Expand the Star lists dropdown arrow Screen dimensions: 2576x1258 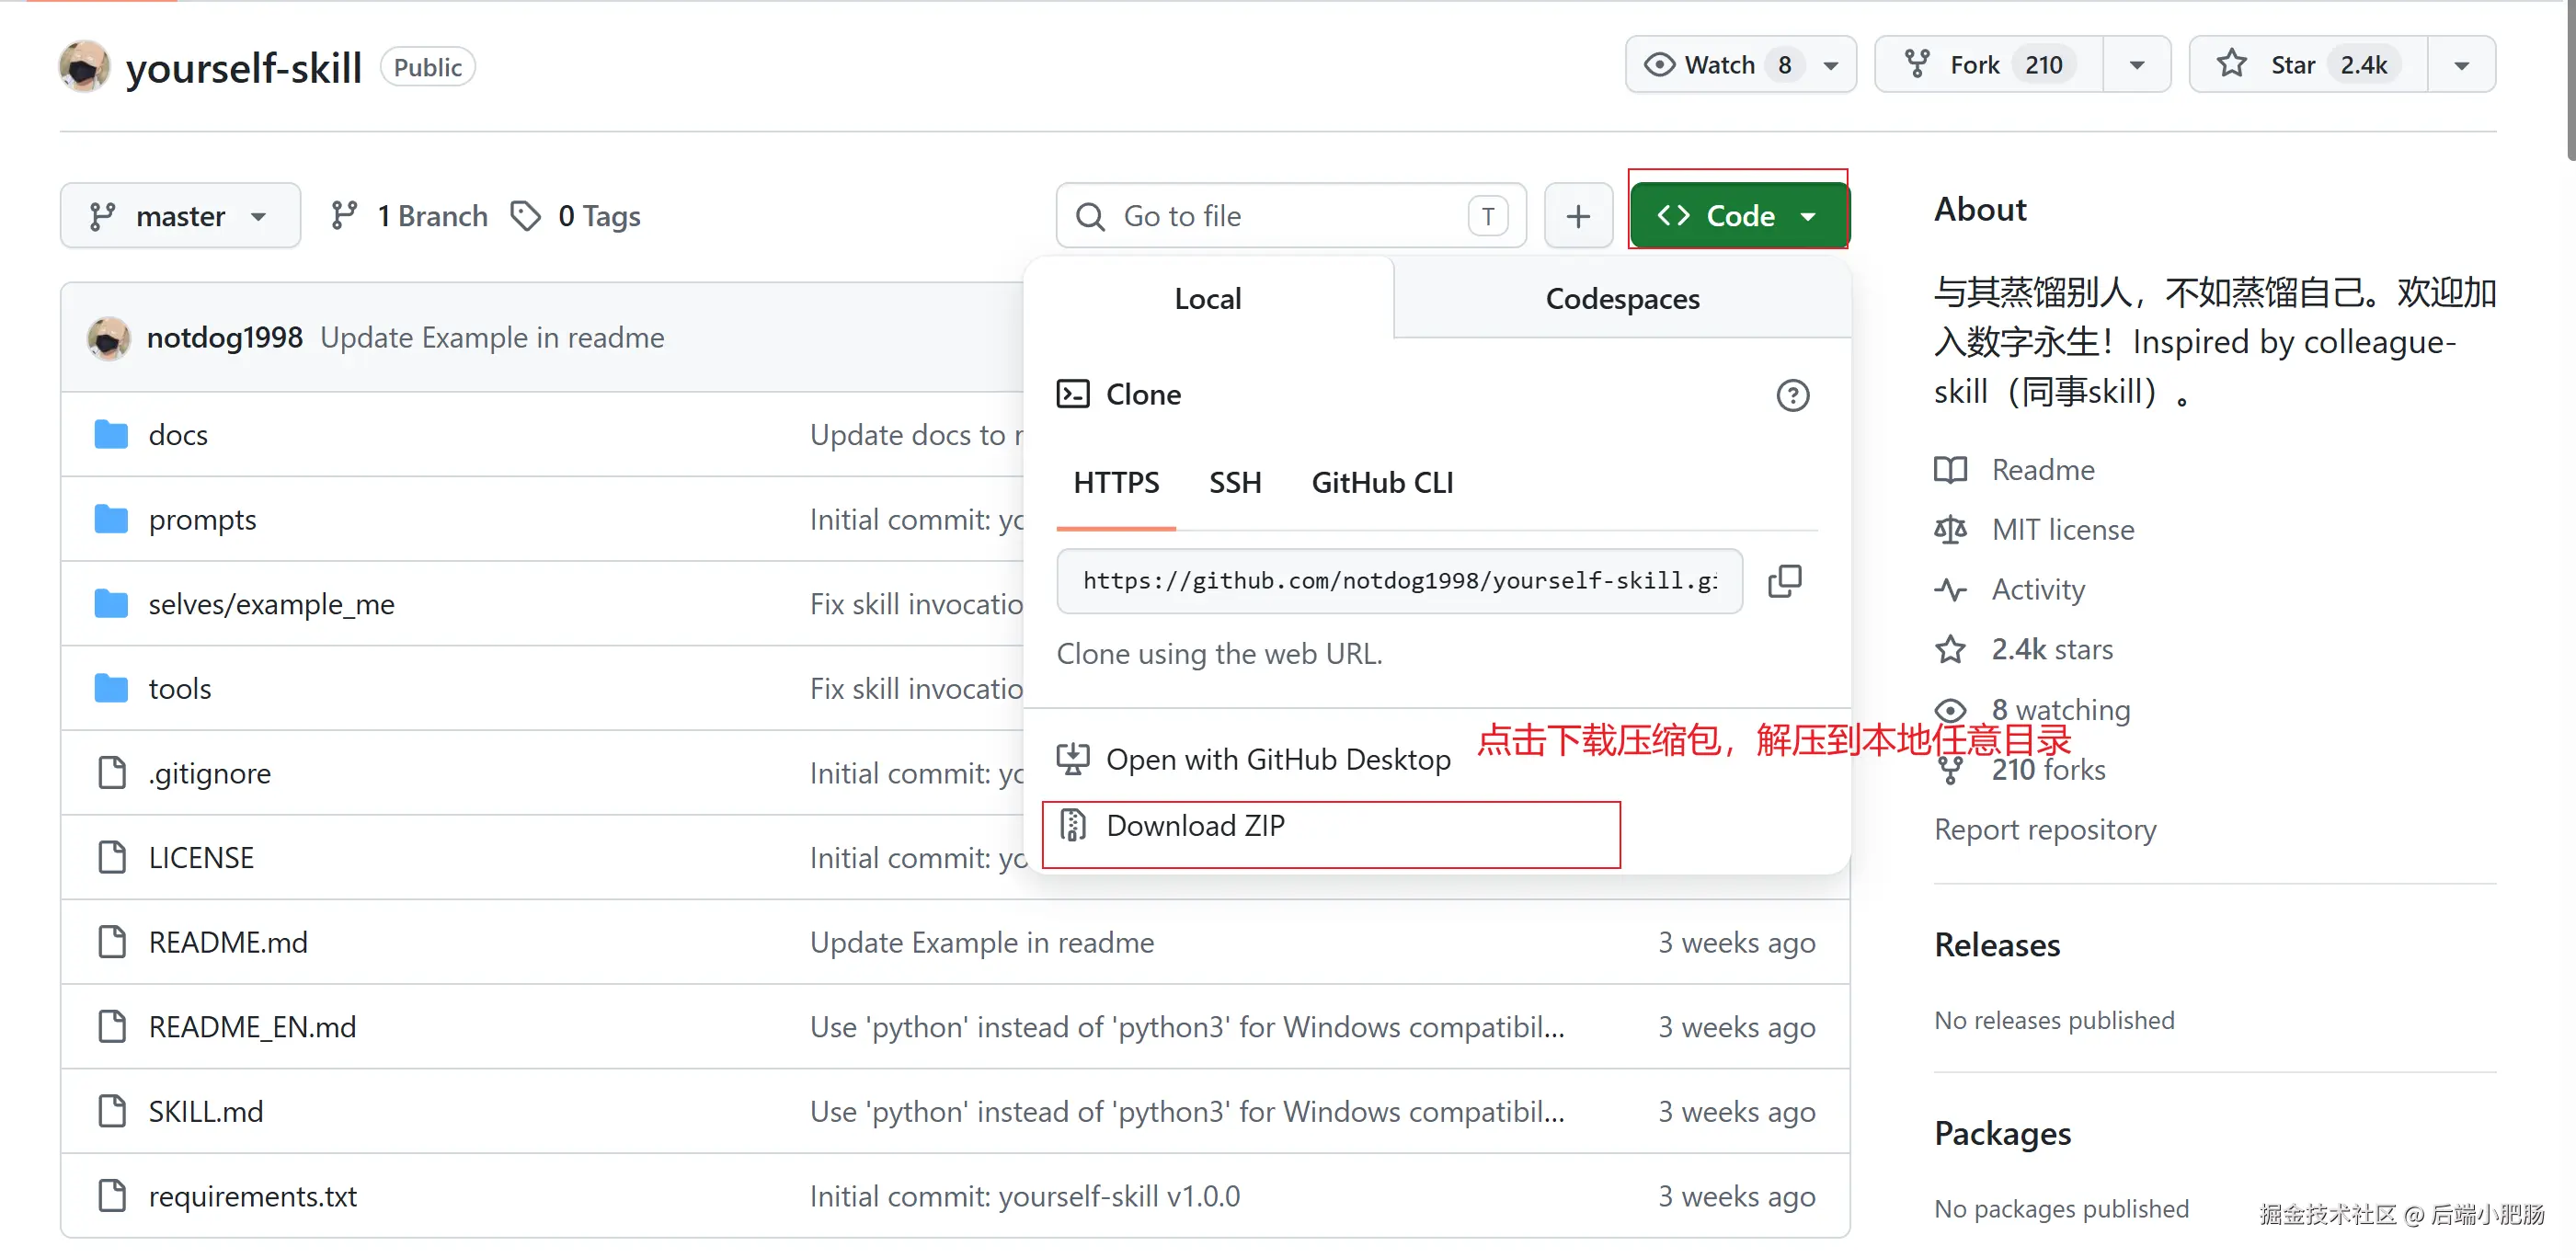tap(2460, 65)
